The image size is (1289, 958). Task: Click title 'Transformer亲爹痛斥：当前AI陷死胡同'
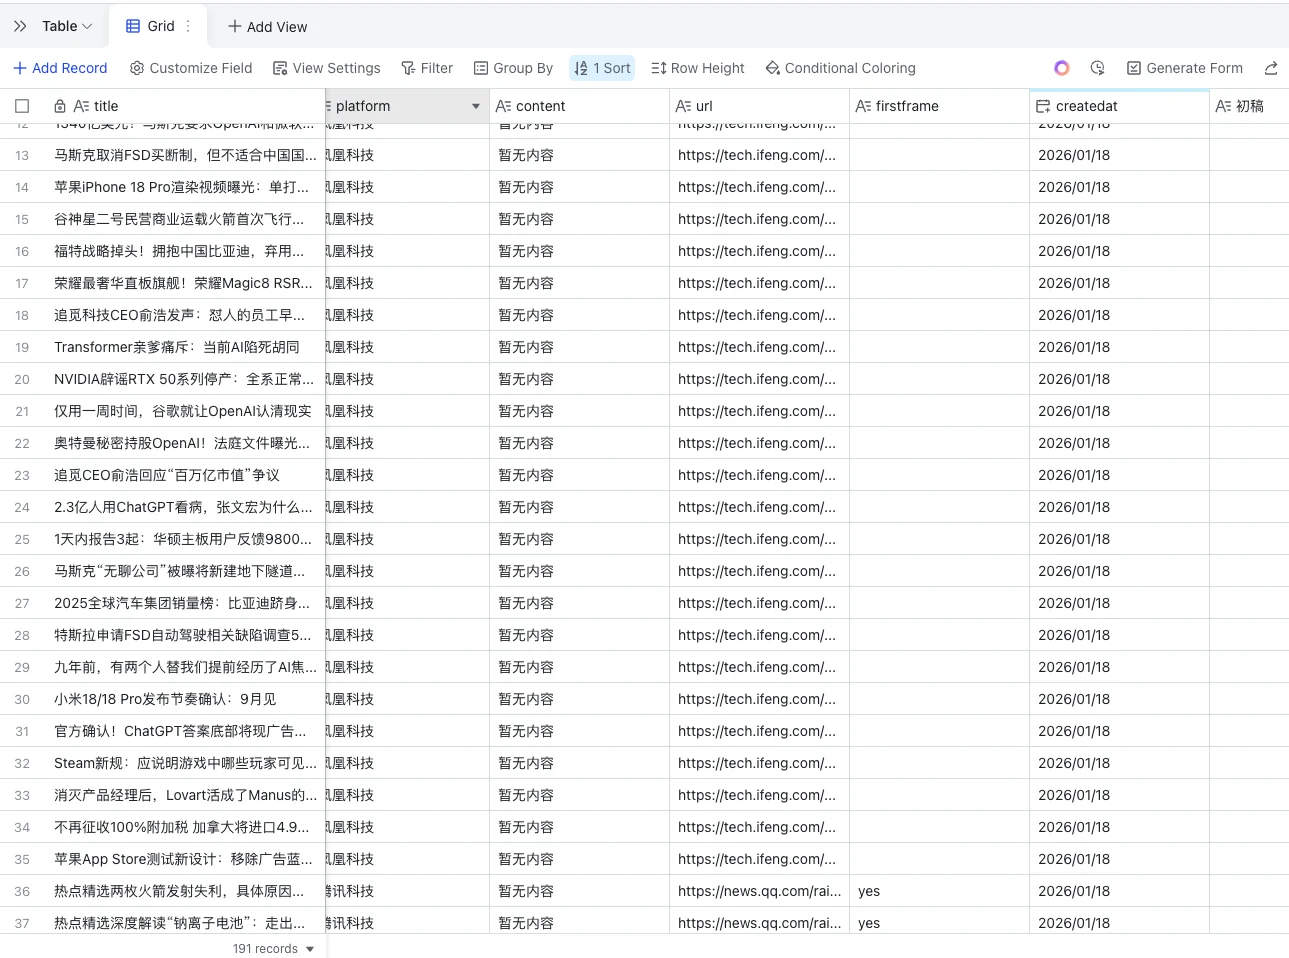(x=177, y=347)
